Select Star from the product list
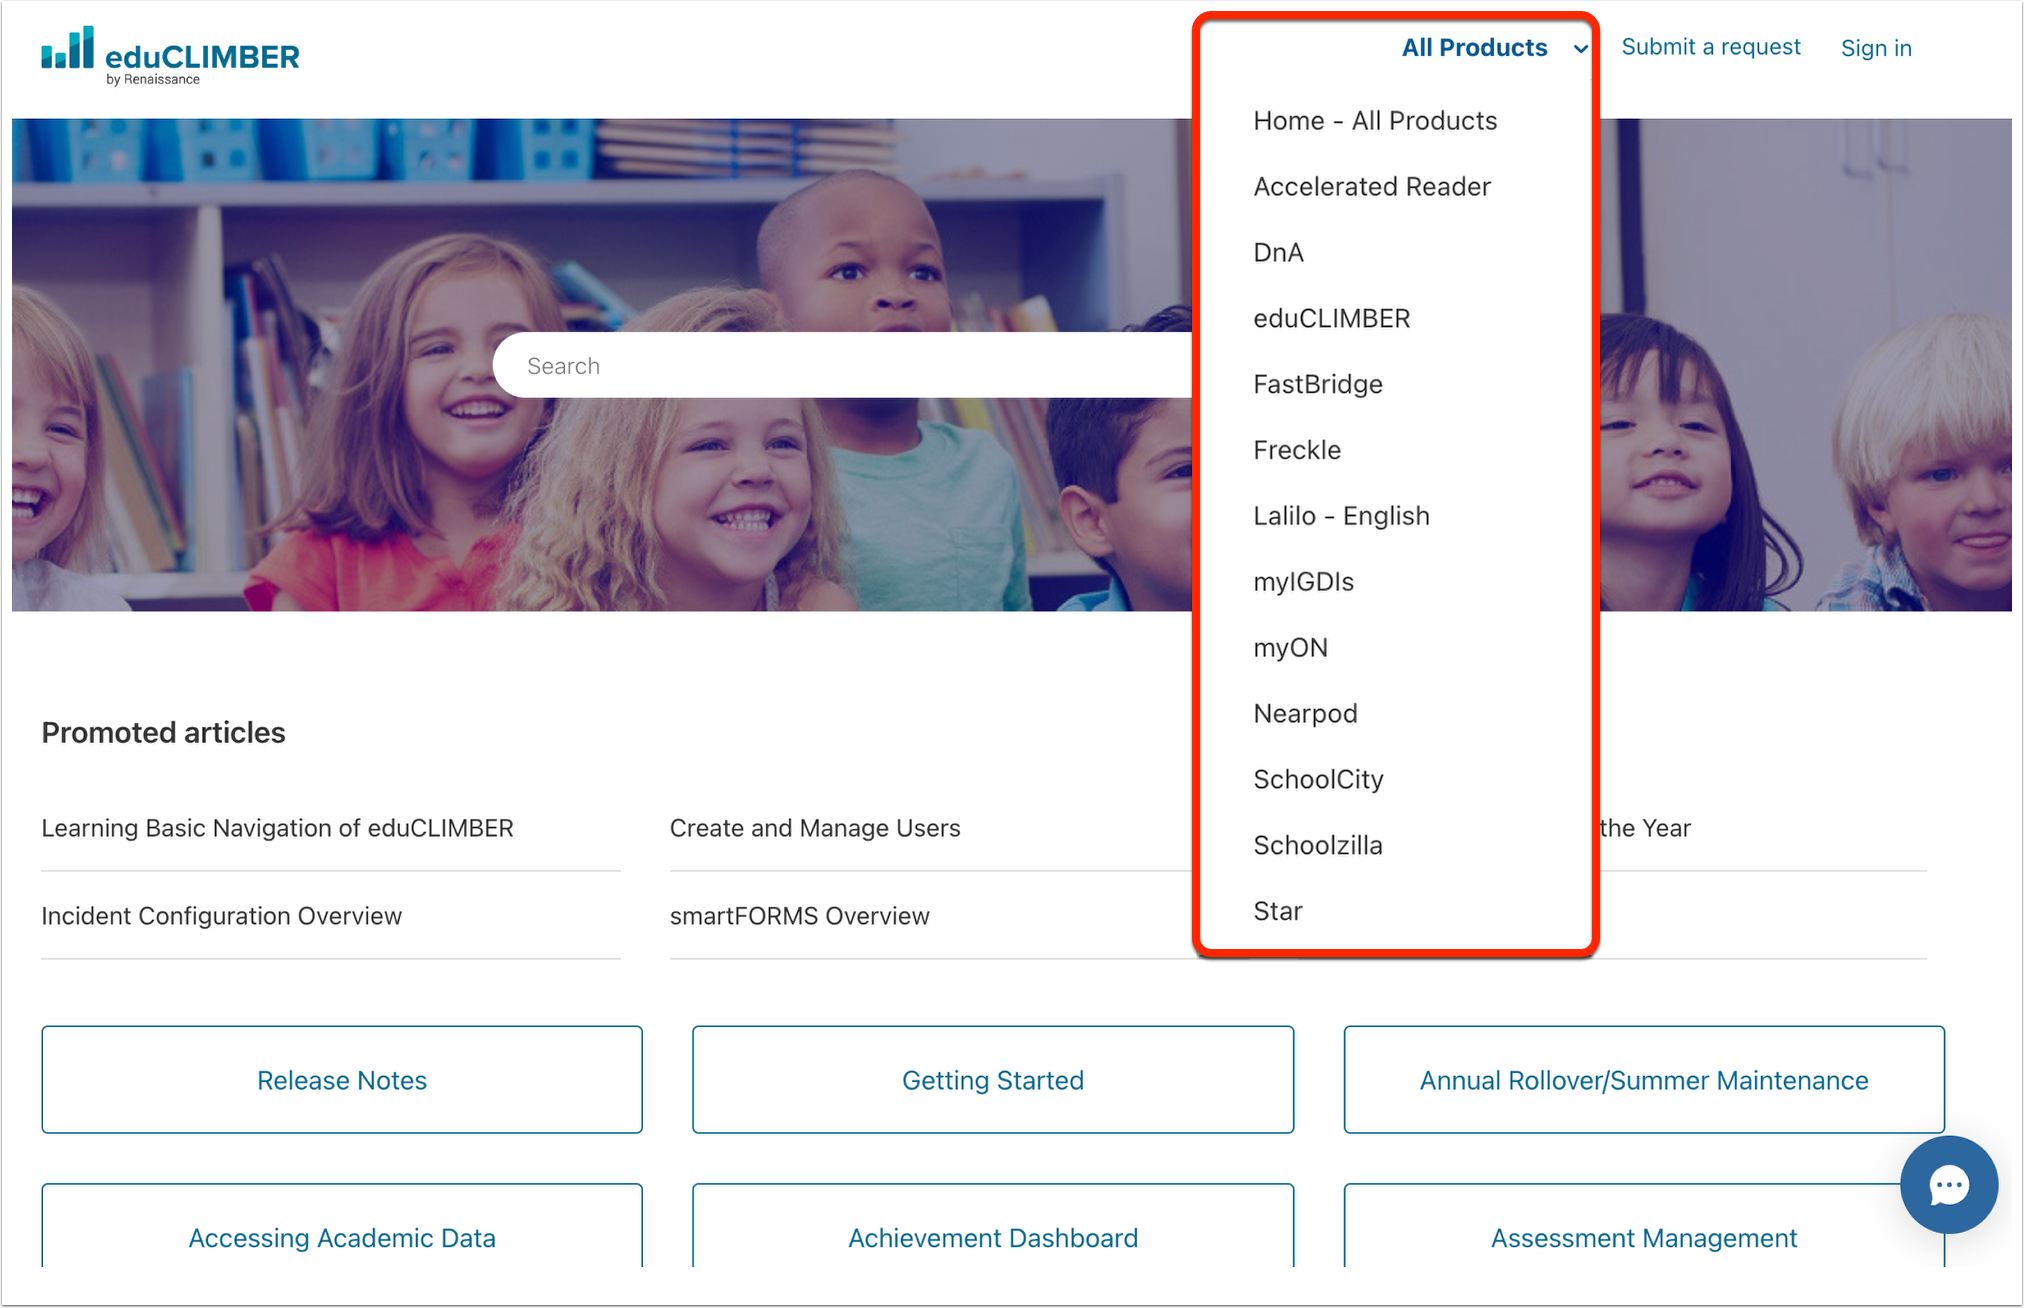The width and height of the screenshot is (2024, 1308). 1277,913
